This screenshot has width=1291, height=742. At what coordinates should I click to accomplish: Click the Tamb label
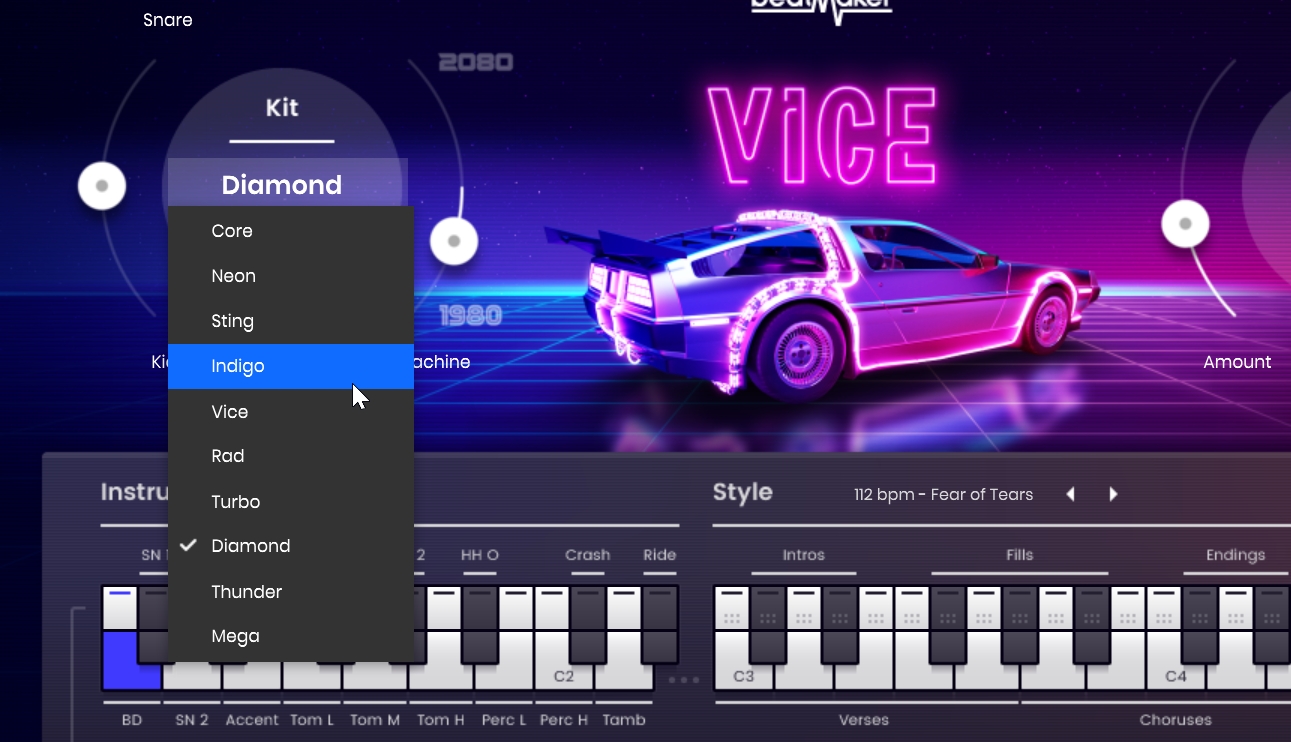[x=624, y=720]
